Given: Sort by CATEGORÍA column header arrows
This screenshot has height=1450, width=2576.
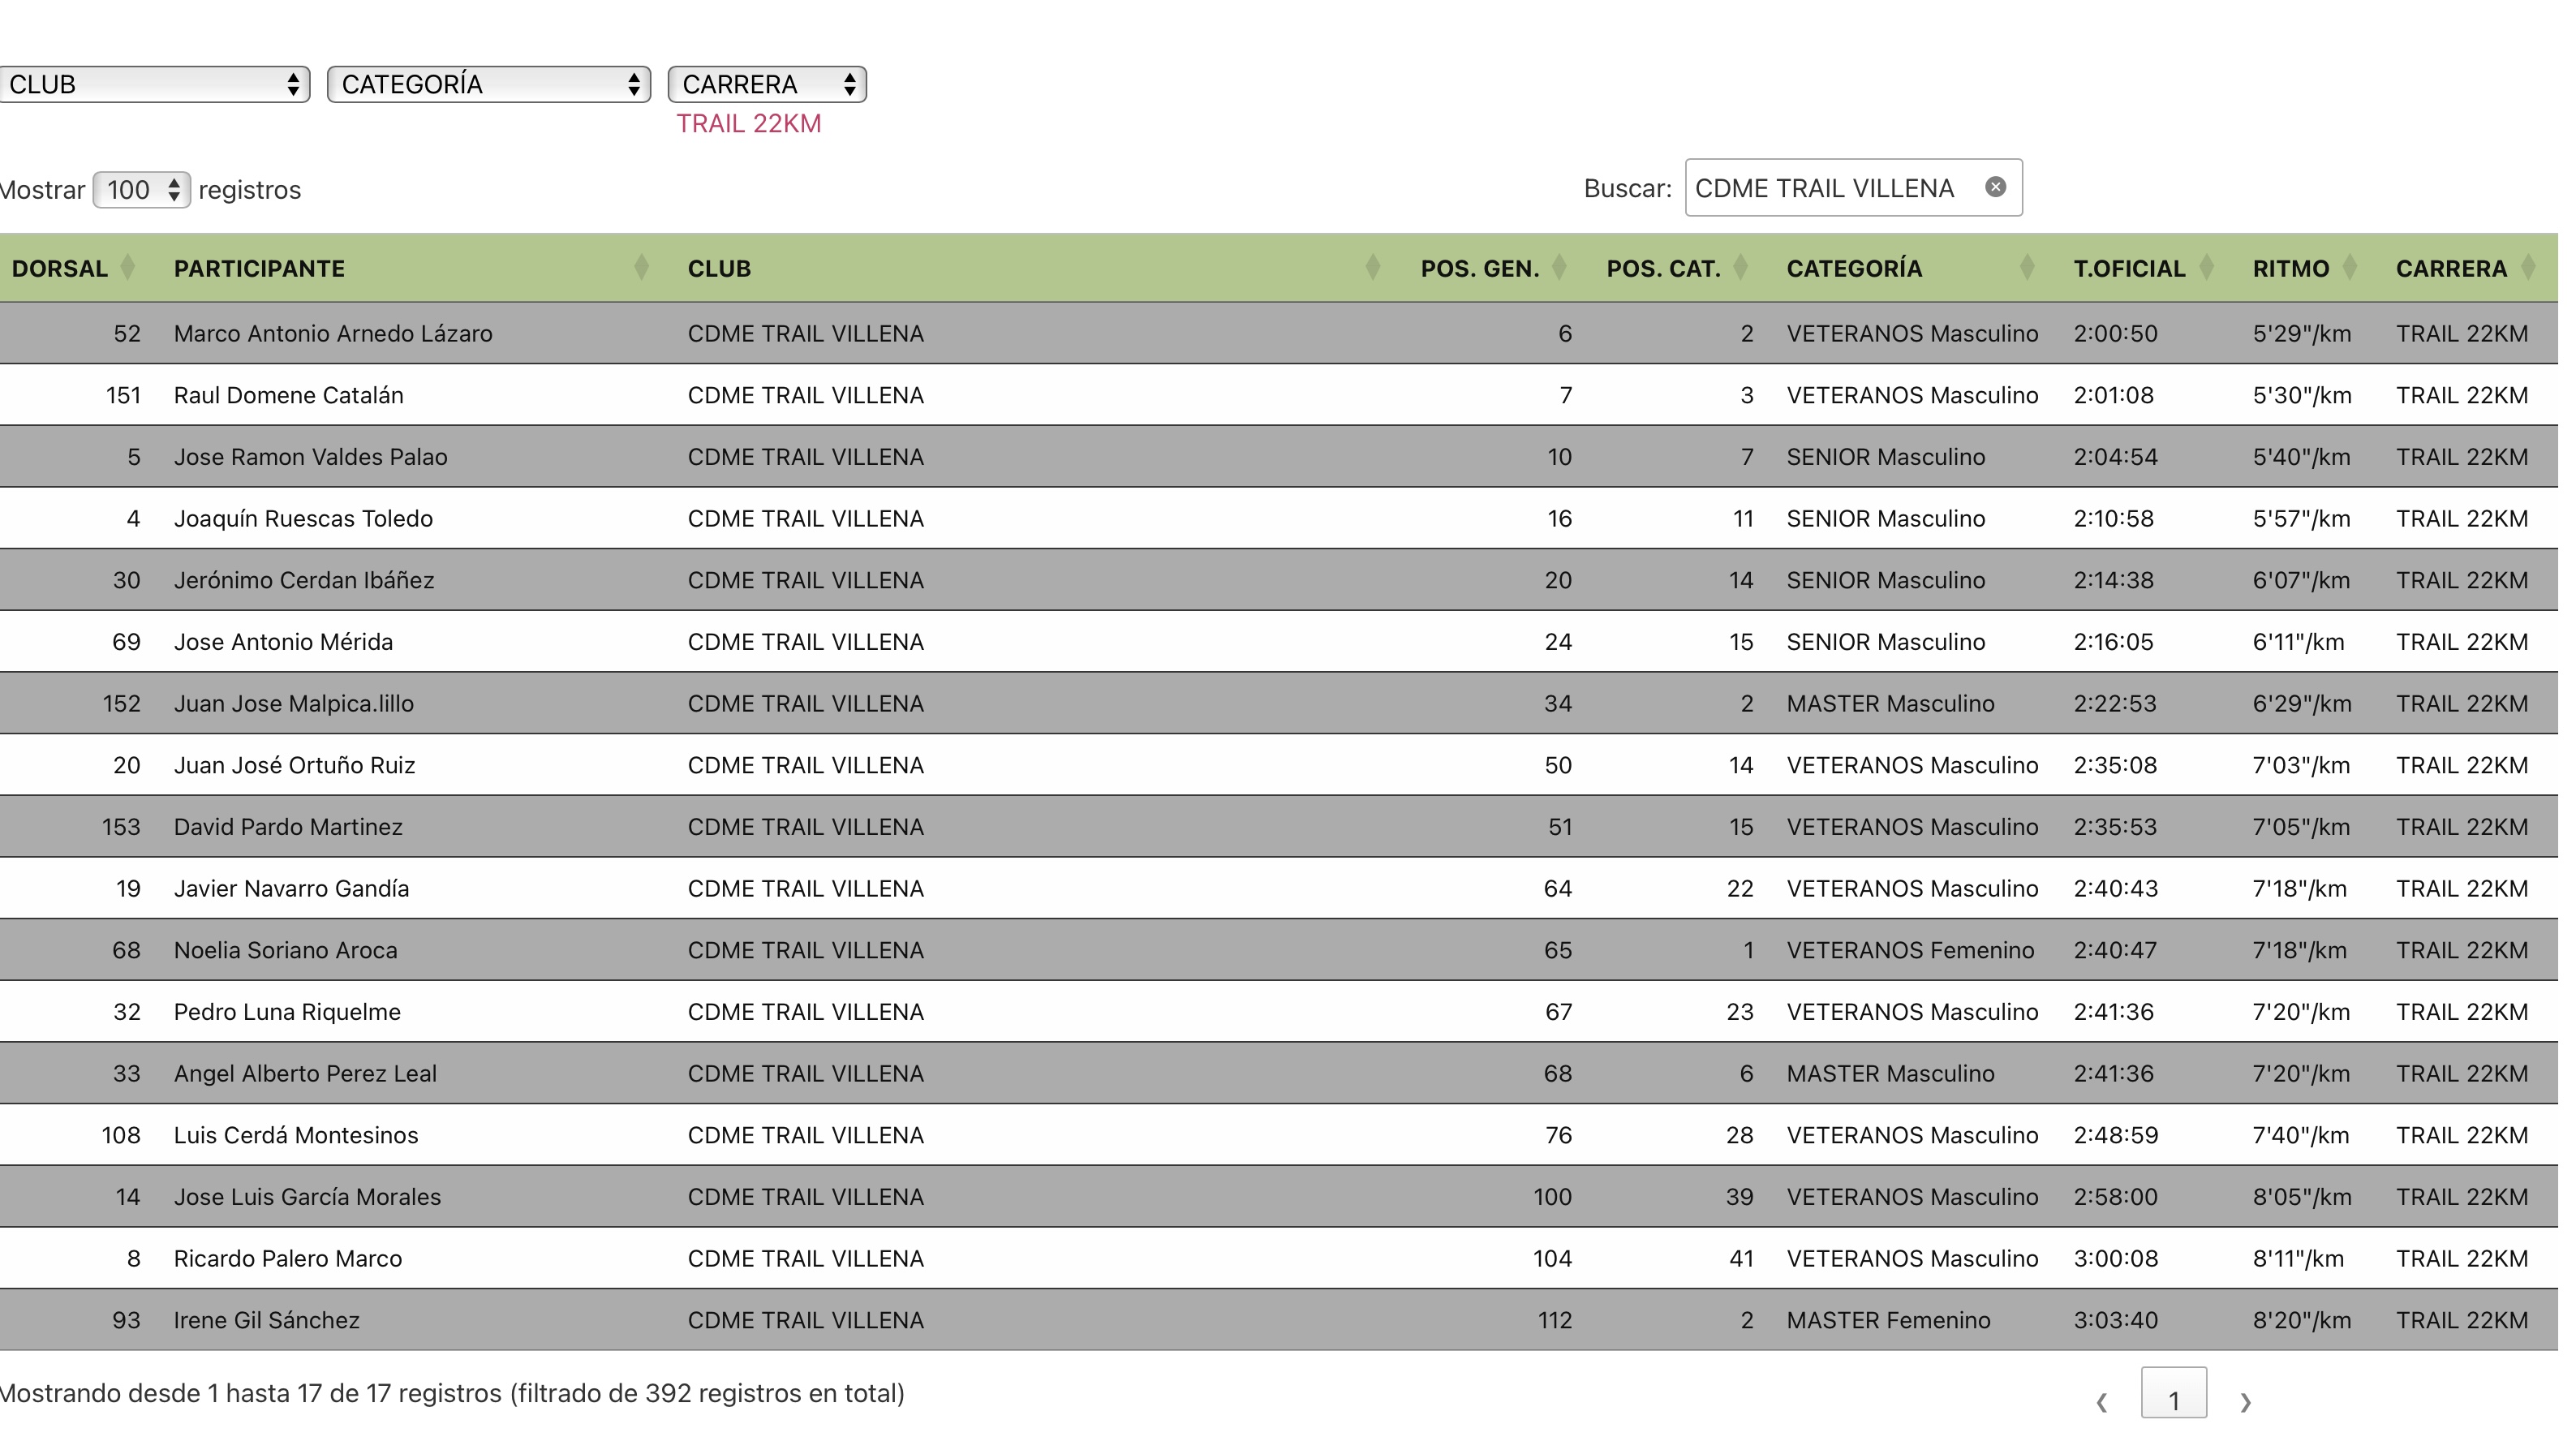Looking at the screenshot, I should 2027,267.
